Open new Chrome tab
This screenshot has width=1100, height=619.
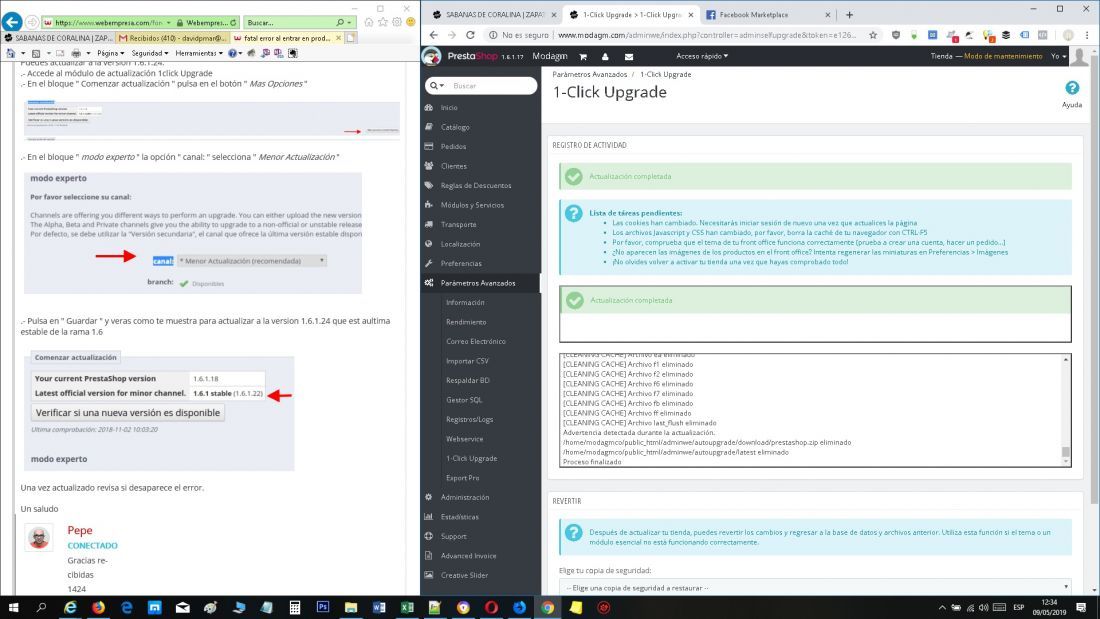pos(849,14)
